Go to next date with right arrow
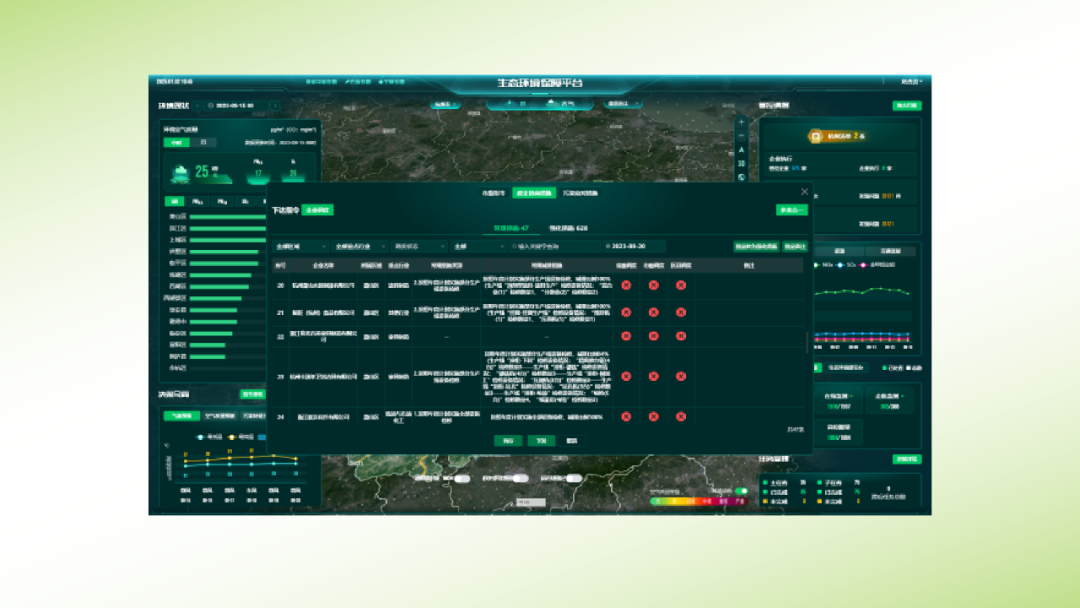This screenshot has width=1080, height=608. click(274, 105)
